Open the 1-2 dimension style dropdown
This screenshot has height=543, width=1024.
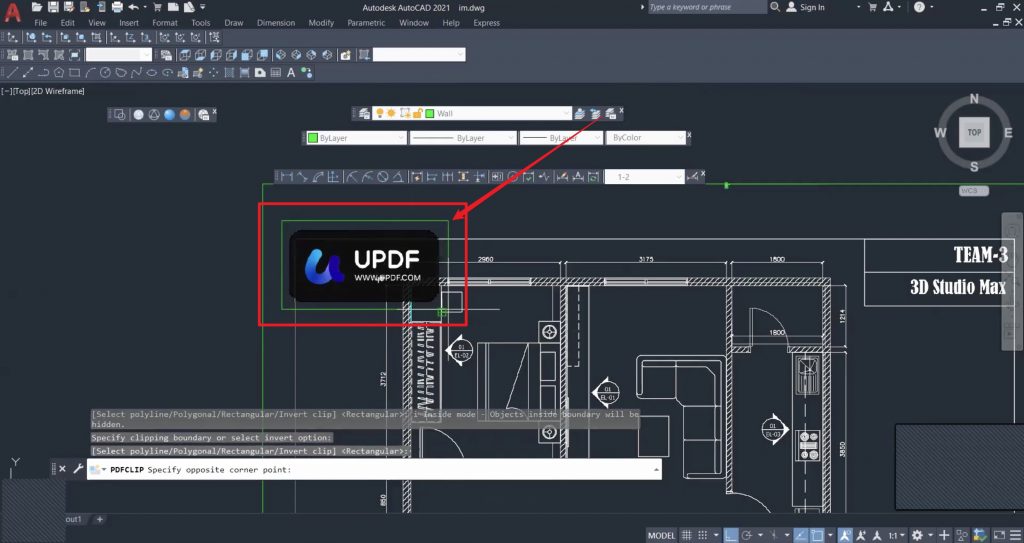[679, 177]
